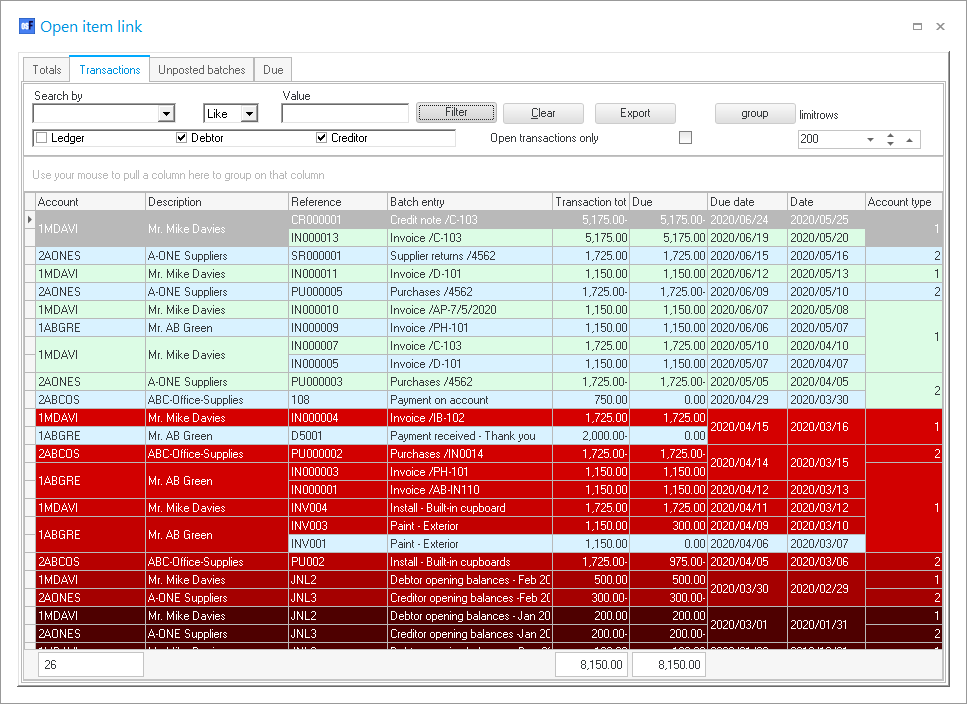The width and height of the screenshot is (967, 704).
Task: Click the Export button
Action: (635, 113)
